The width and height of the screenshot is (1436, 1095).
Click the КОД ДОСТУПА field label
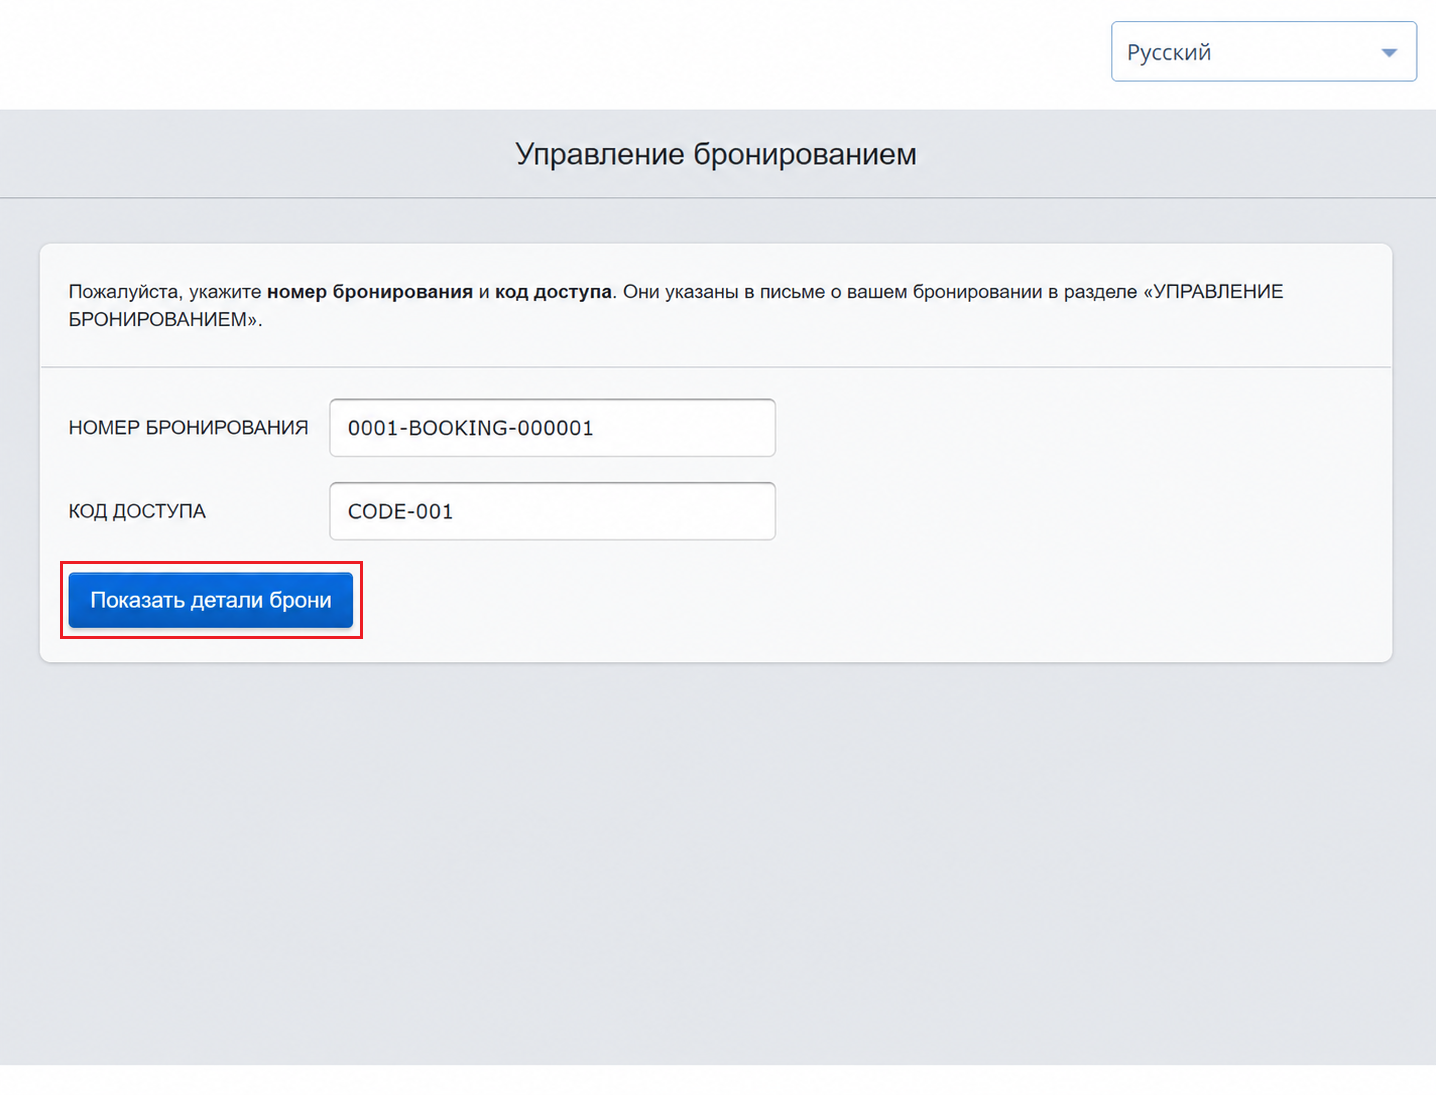[x=137, y=511]
